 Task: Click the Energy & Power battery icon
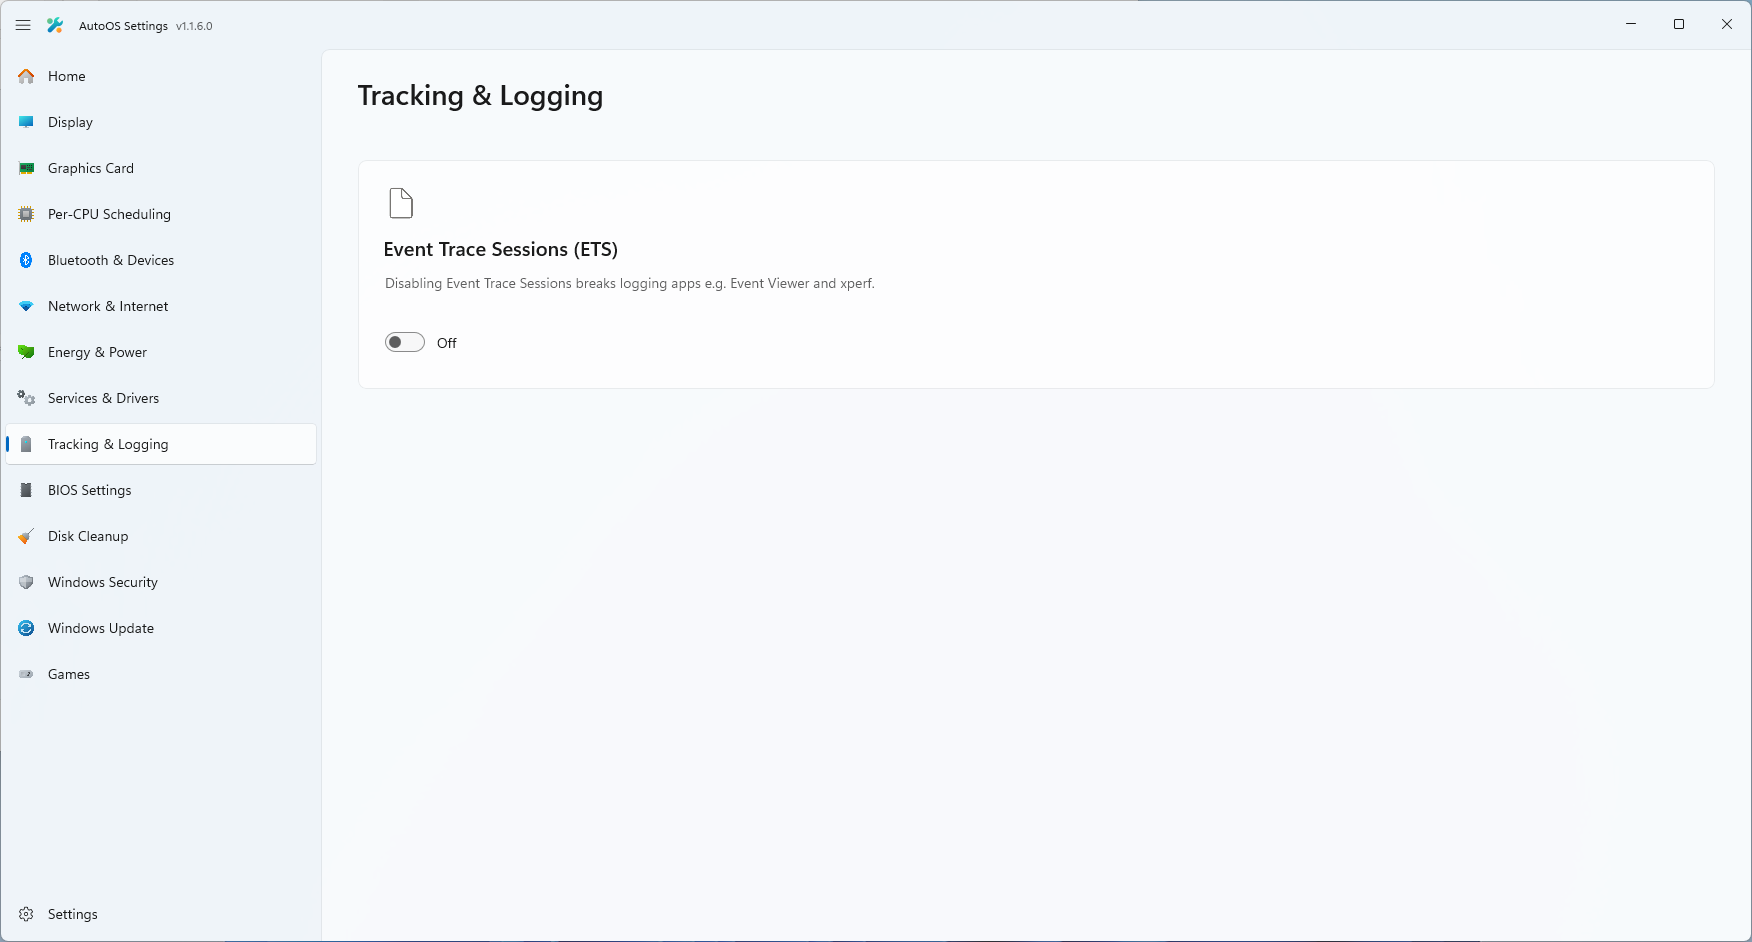(x=27, y=352)
